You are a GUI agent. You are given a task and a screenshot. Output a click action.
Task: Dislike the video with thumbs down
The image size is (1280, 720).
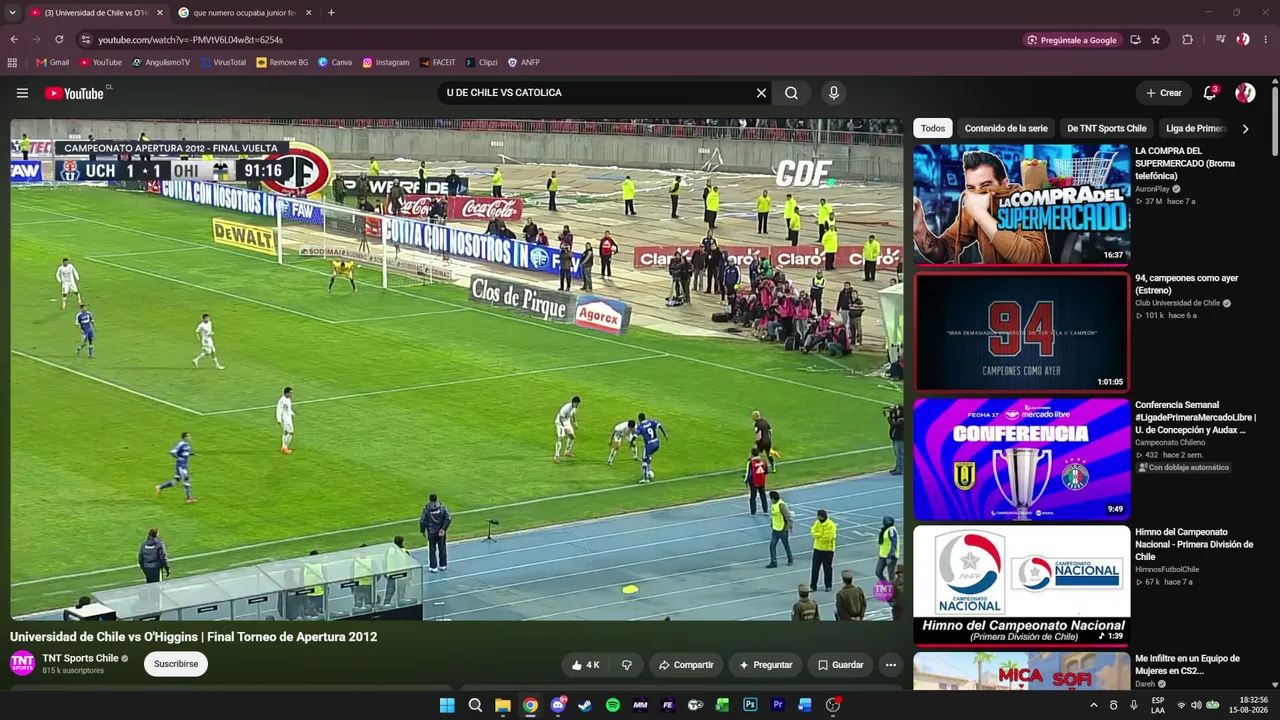click(x=627, y=665)
